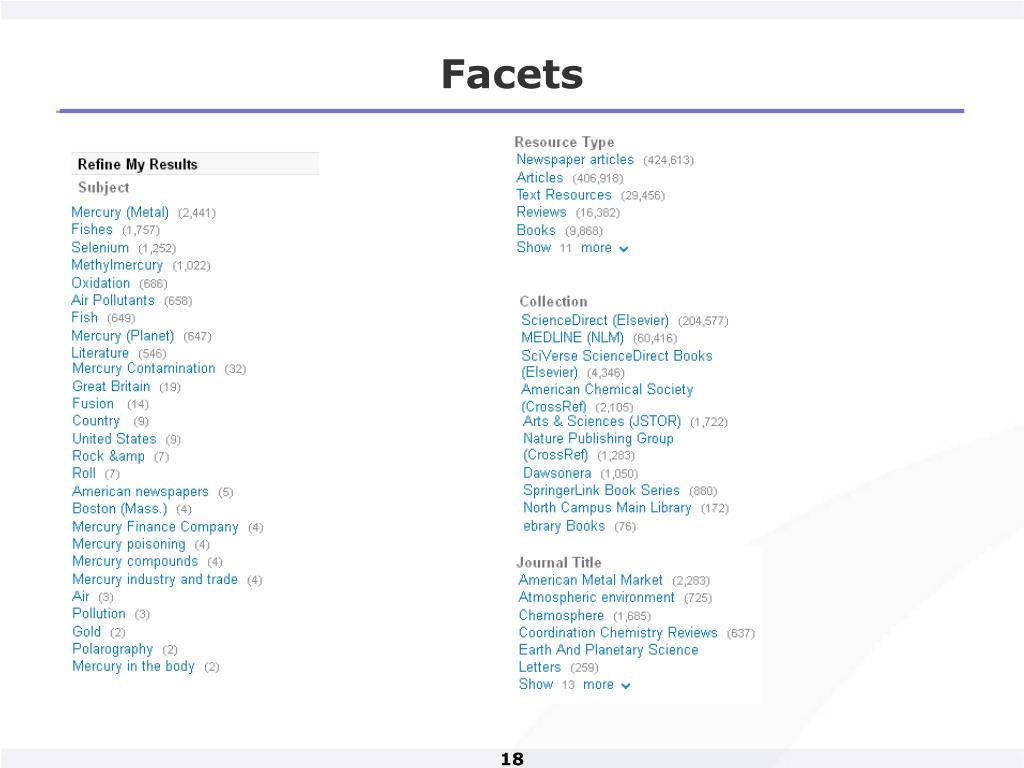
Task: Select Mercury Finance Company subject
Action: 155,526
